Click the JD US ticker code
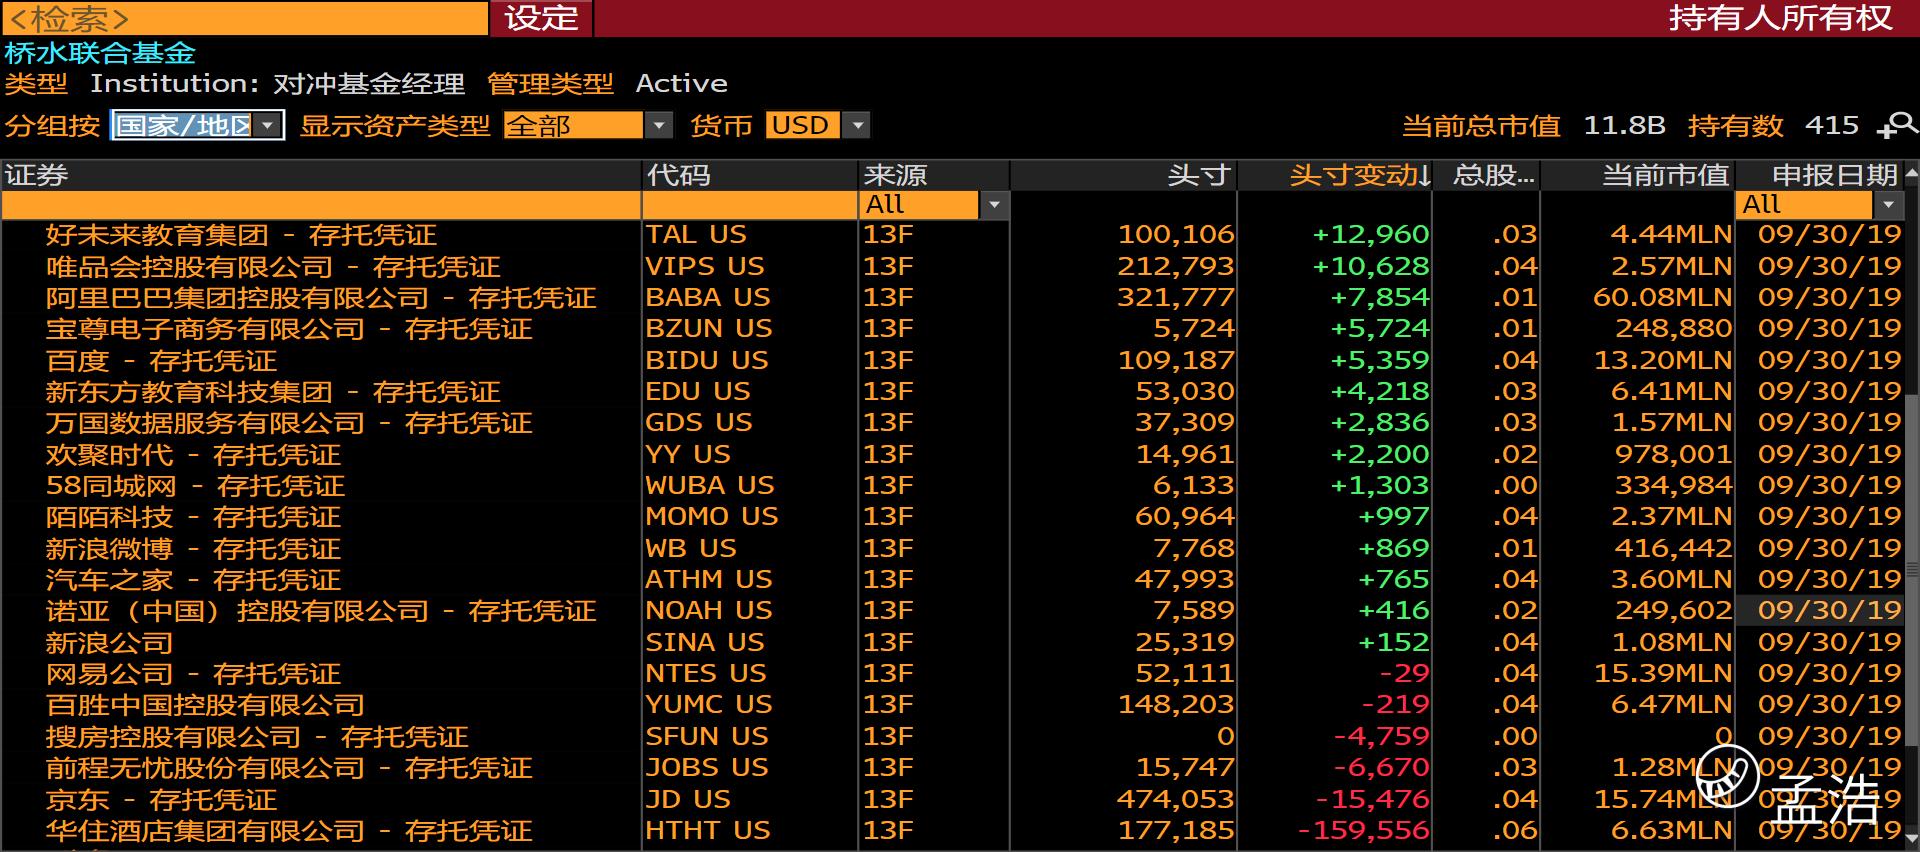This screenshot has height=852, width=1920. [688, 799]
